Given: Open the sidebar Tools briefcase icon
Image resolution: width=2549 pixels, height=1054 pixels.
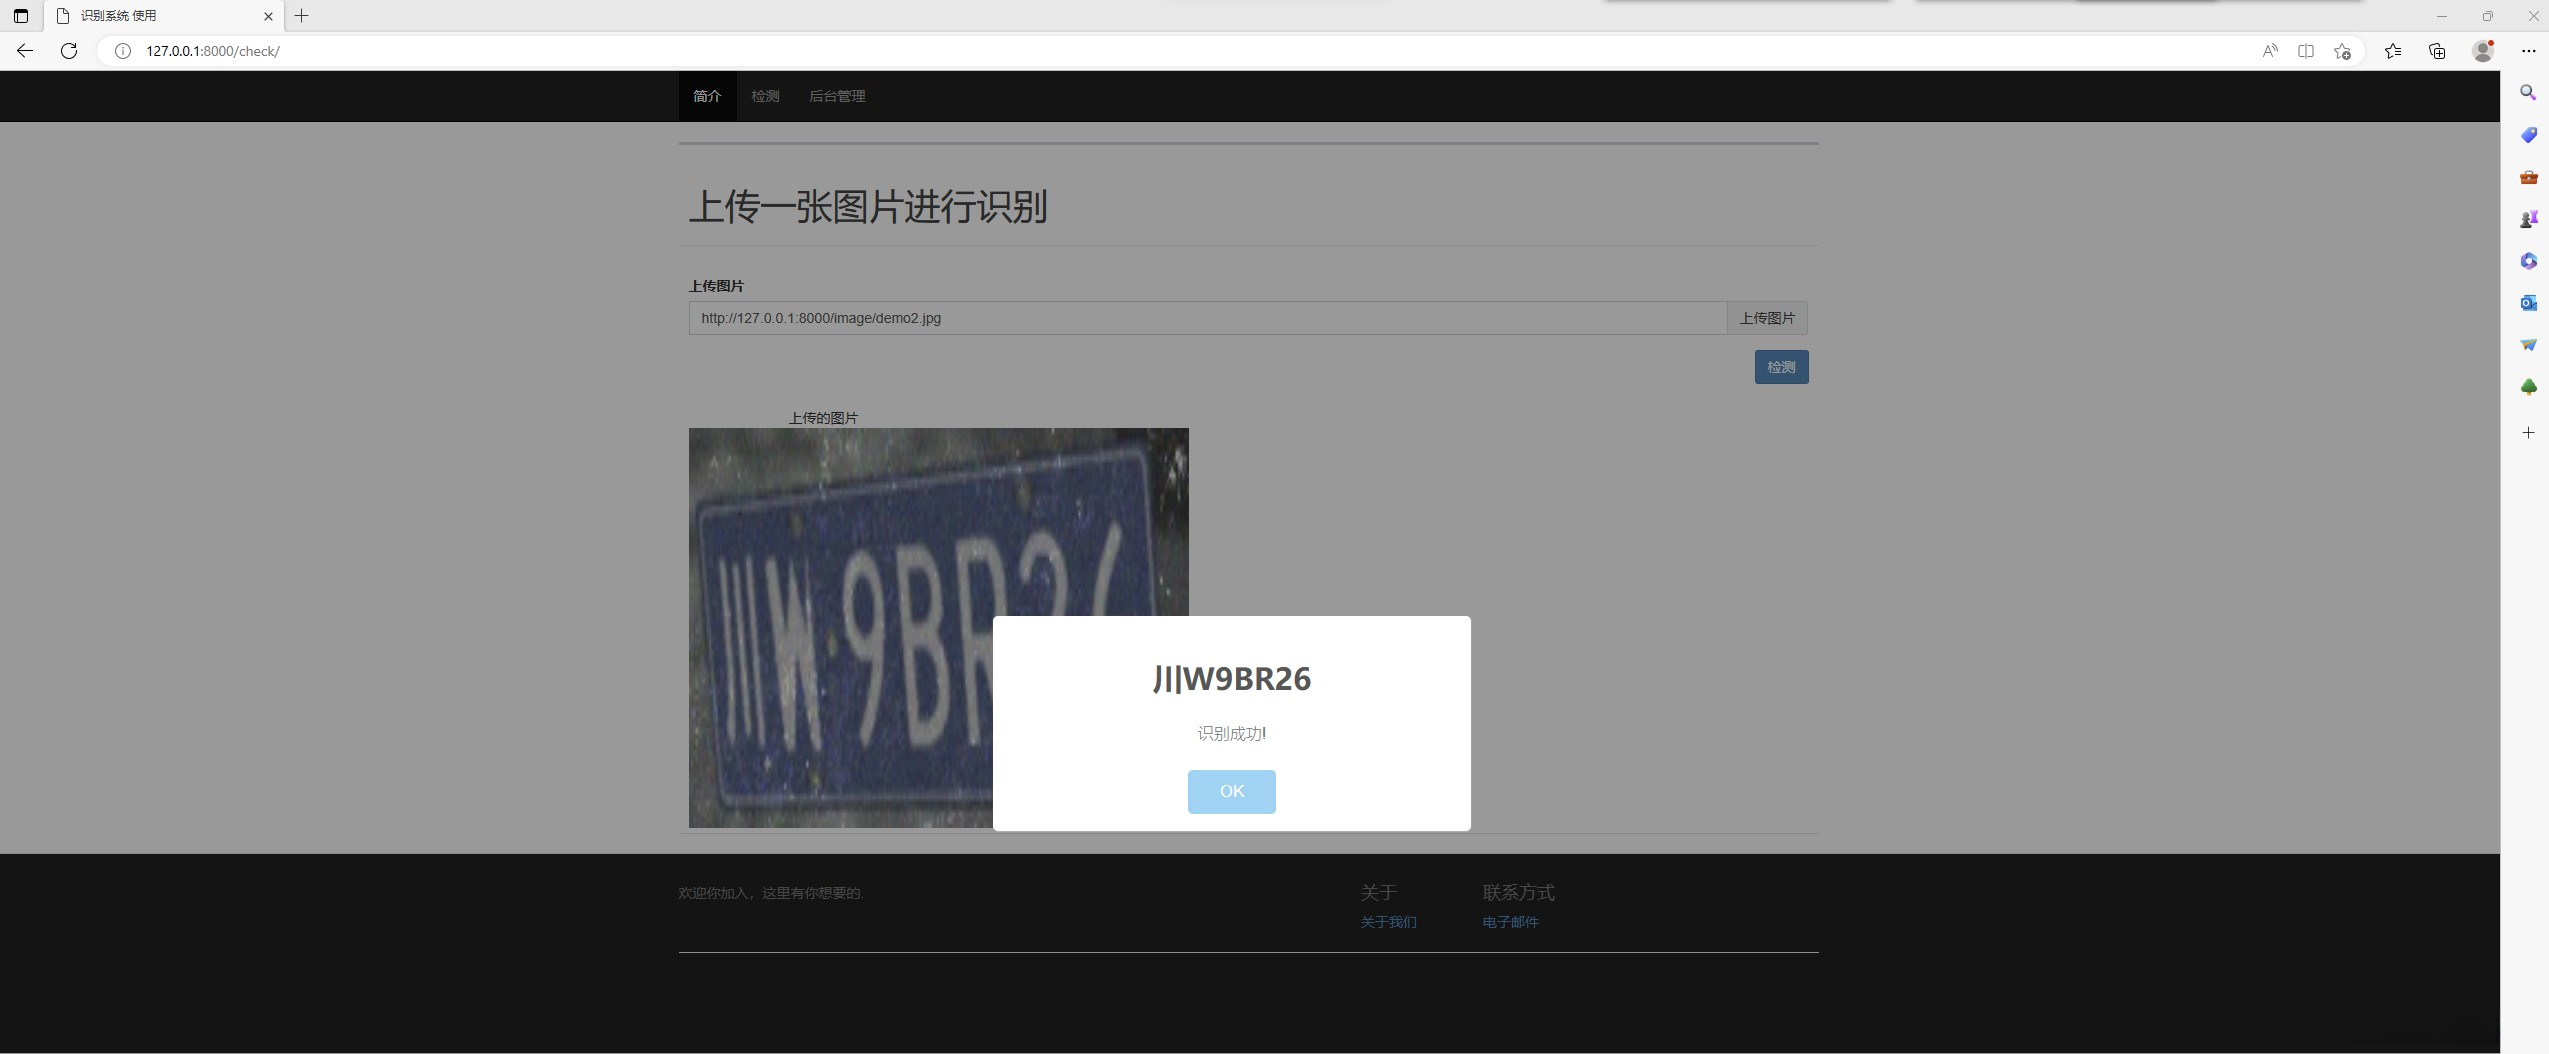Looking at the screenshot, I should point(2528,177).
